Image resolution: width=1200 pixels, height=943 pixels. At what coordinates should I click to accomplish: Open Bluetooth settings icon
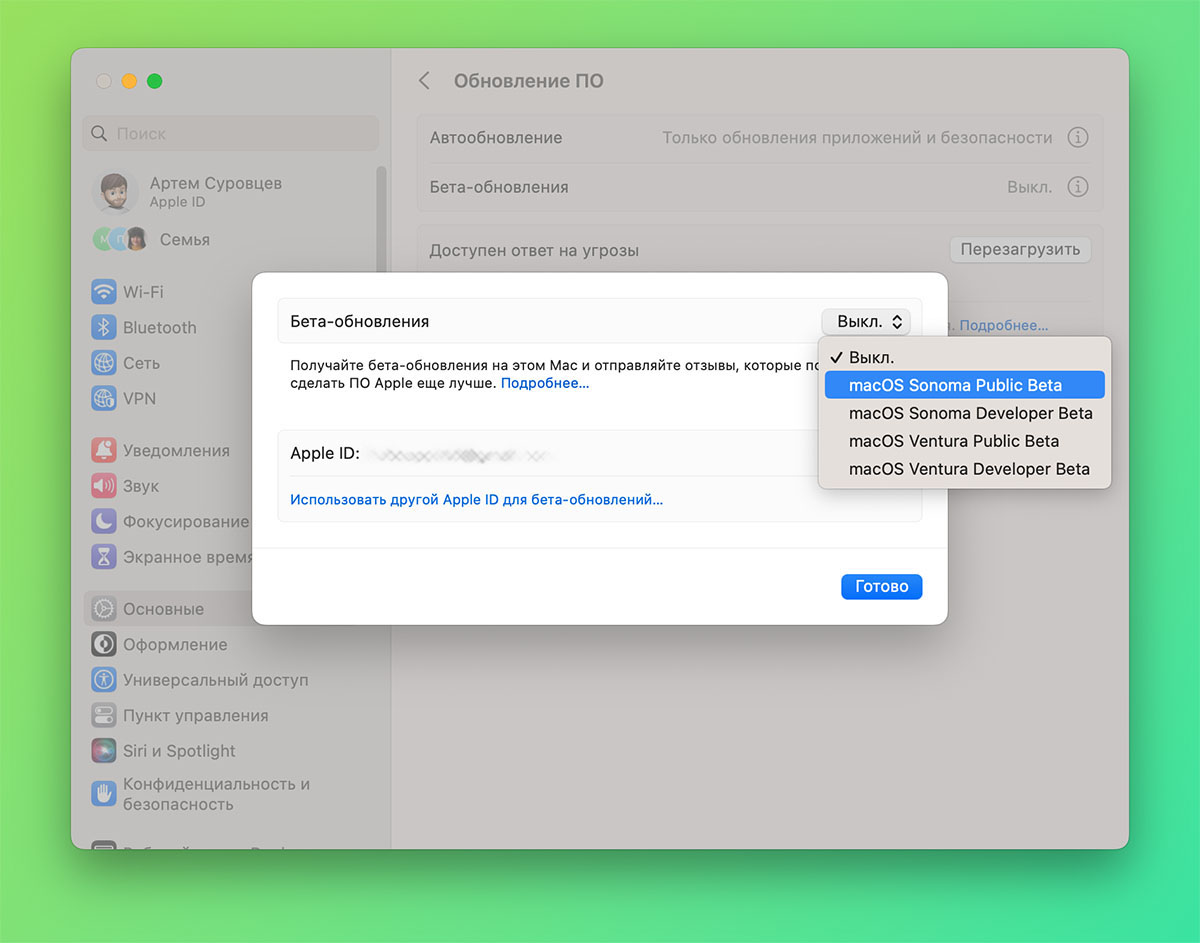104,327
